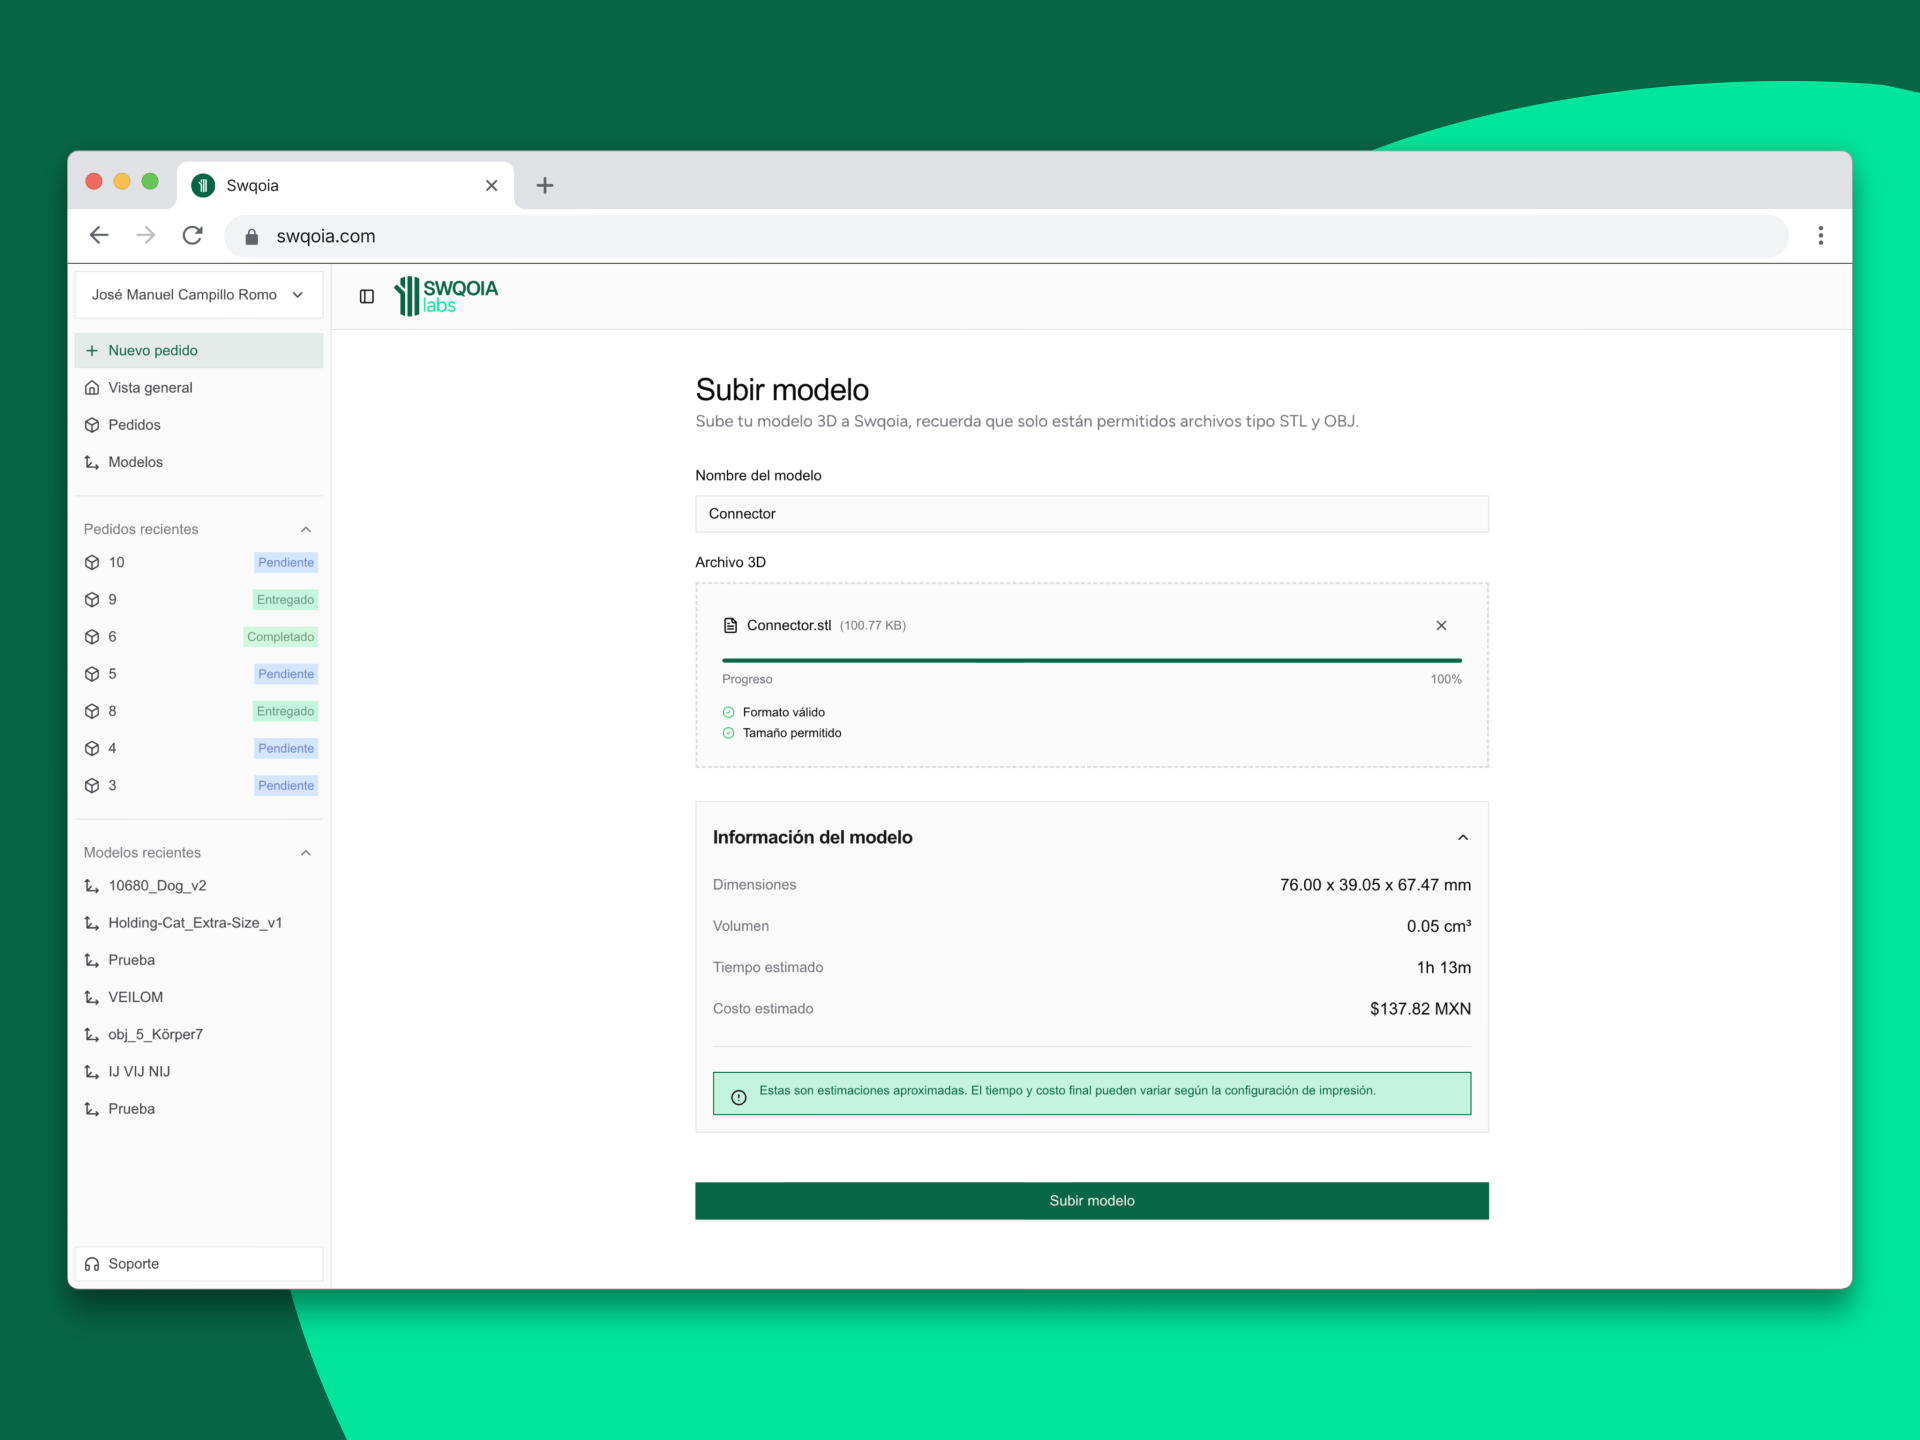Open model VEILOM
Viewport: 1920px width, 1440px height.
click(199, 997)
